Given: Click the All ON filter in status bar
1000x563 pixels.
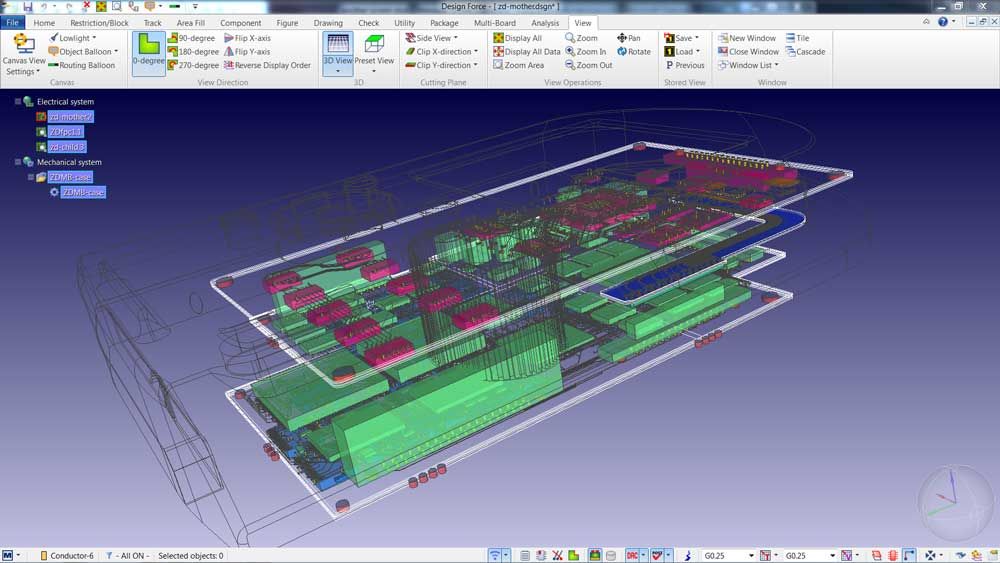Looking at the screenshot, I should click(127, 556).
